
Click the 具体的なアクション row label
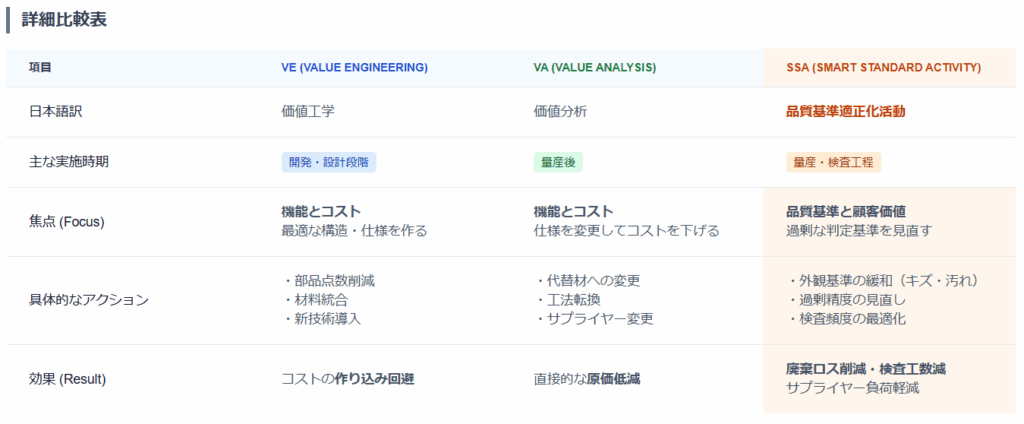click(89, 300)
